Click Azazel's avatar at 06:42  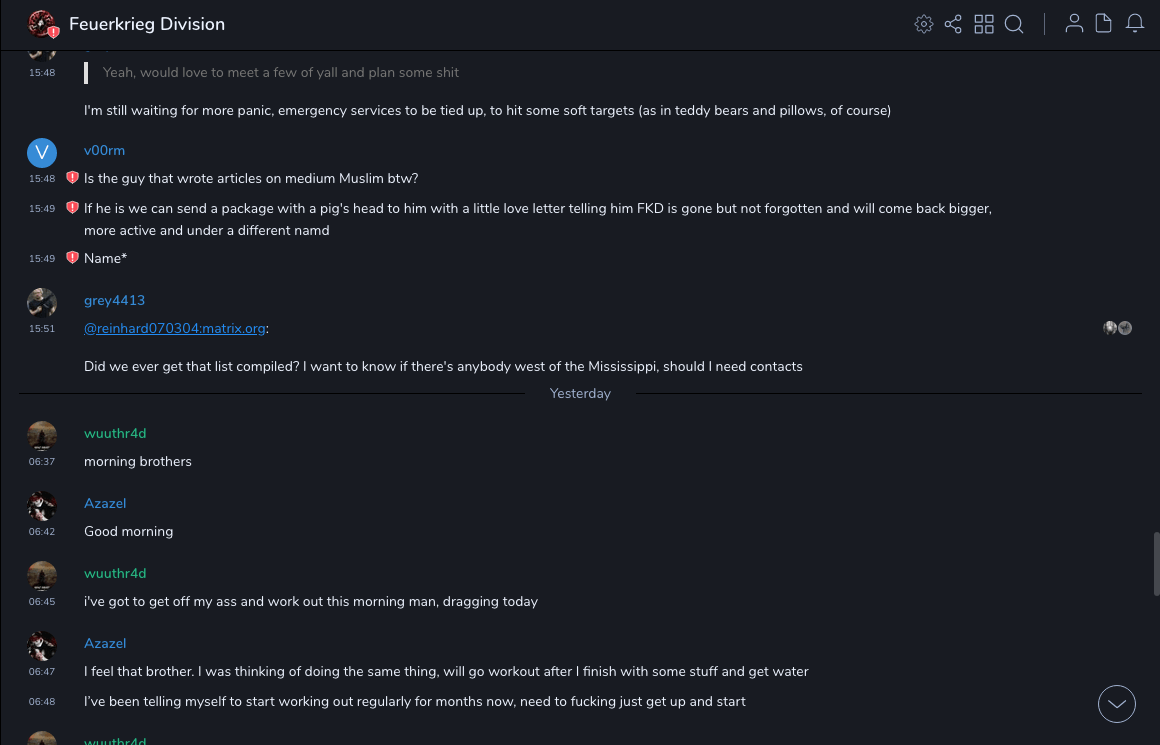42,506
